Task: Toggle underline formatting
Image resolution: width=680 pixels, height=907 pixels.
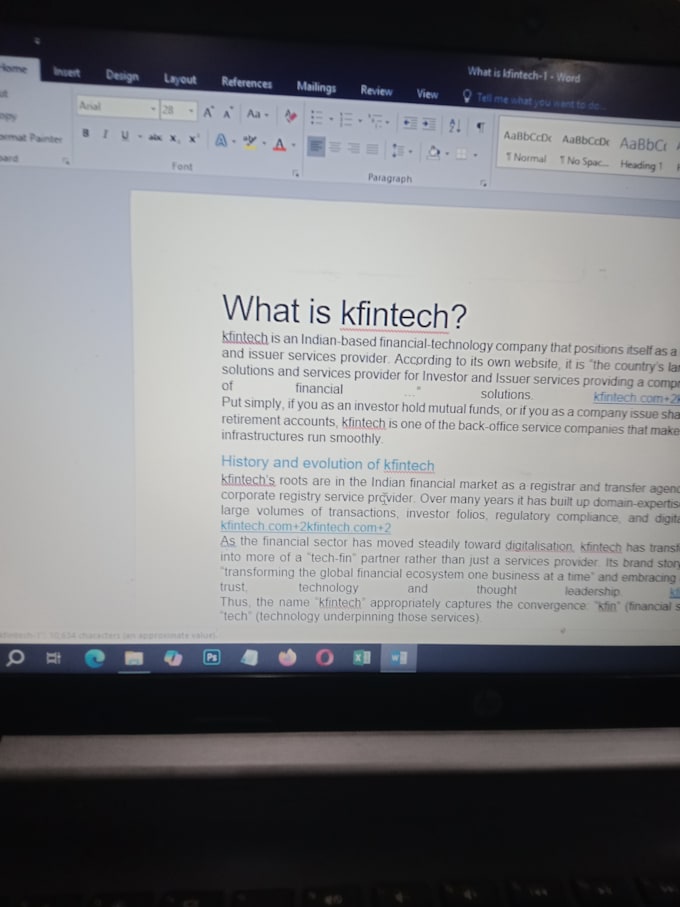Action: (x=125, y=135)
